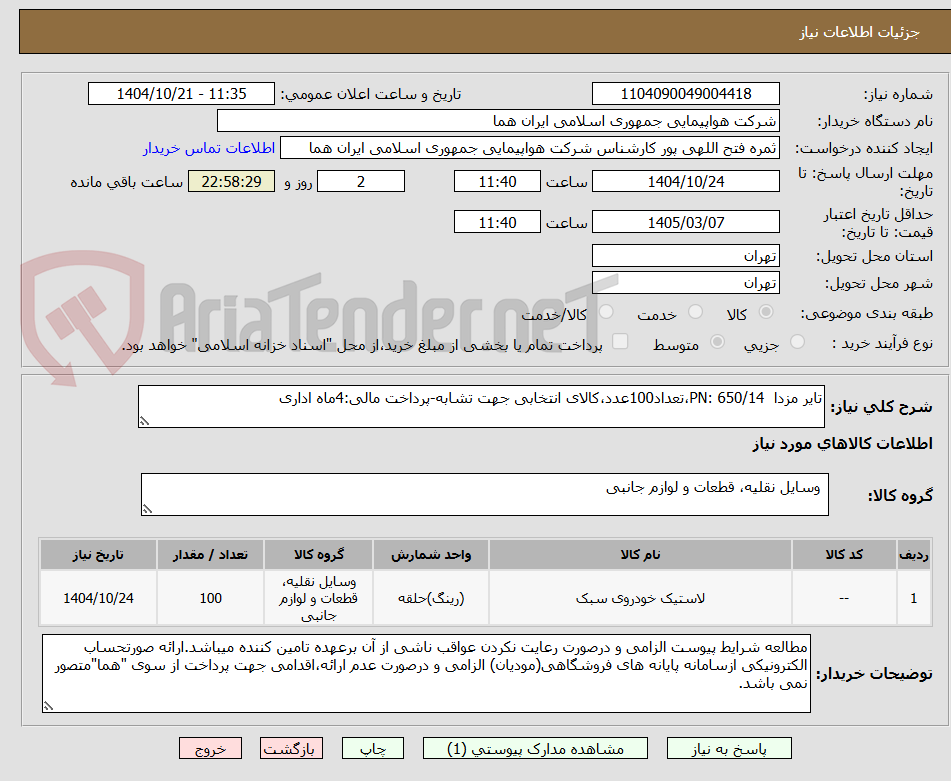Image resolution: width=951 pixels, height=781 pixels.
Task: Open اطلاعات تماس خریدار link
Action: pyautogui.click(x=209, y=148)
